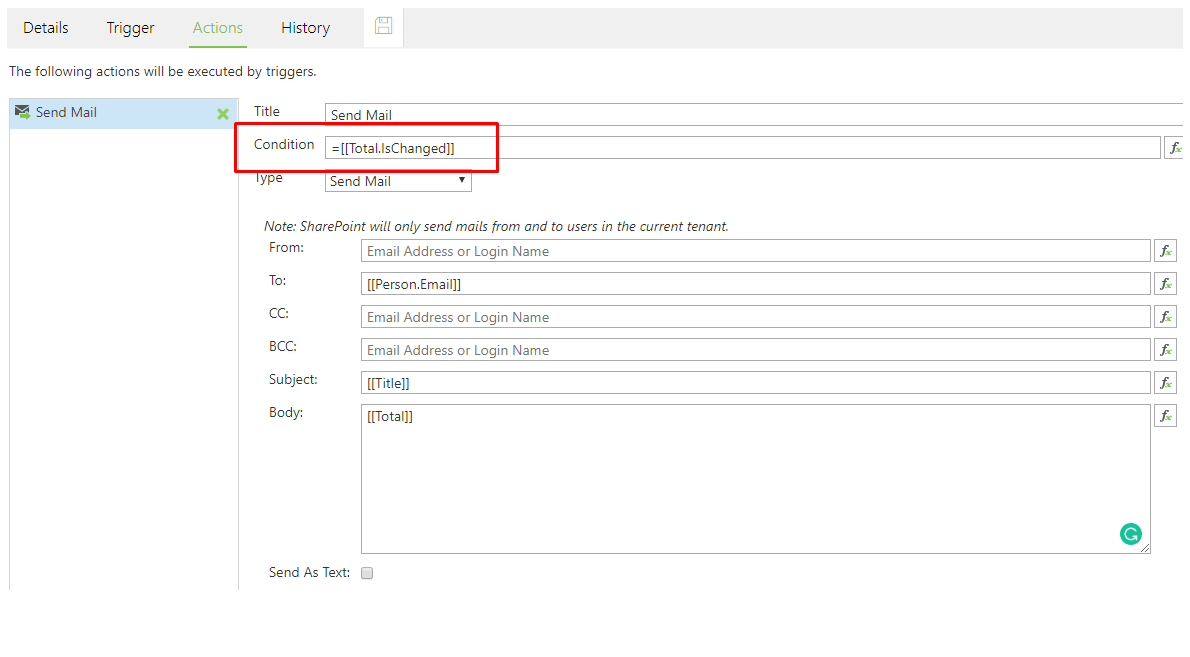
Task: Click into the Body text area
Action: coord(755,478)
